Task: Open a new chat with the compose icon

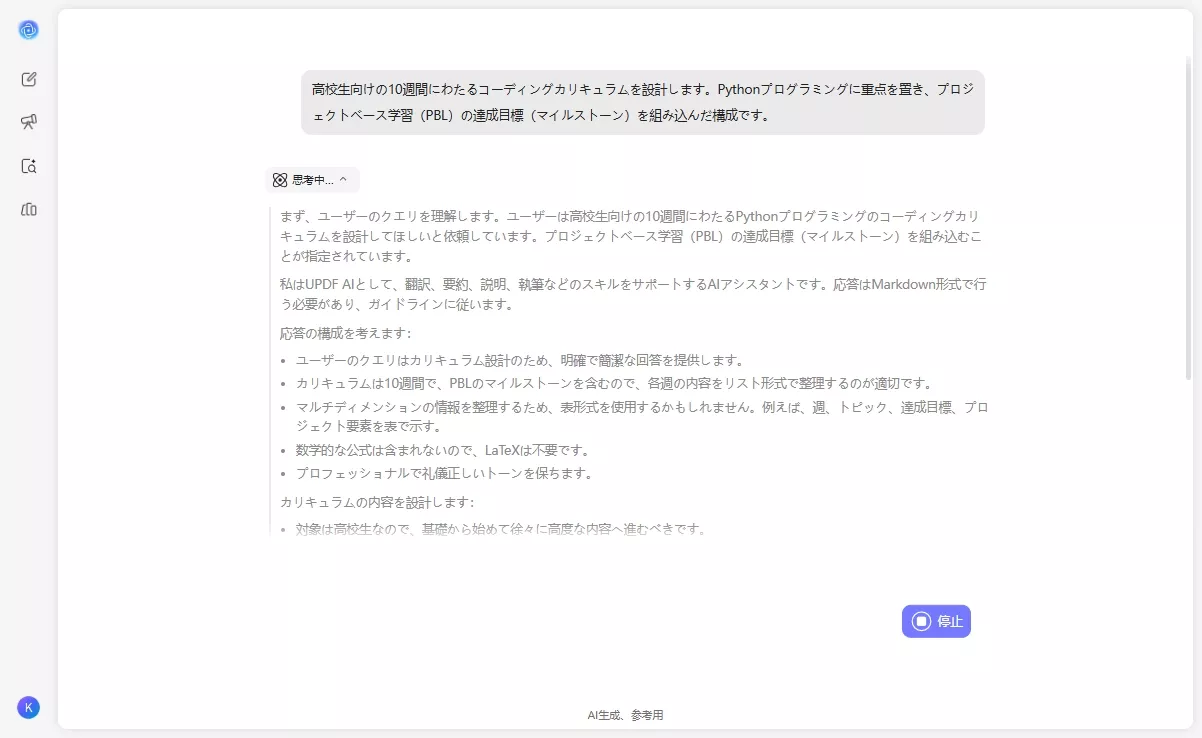Action: click(29, 79)
